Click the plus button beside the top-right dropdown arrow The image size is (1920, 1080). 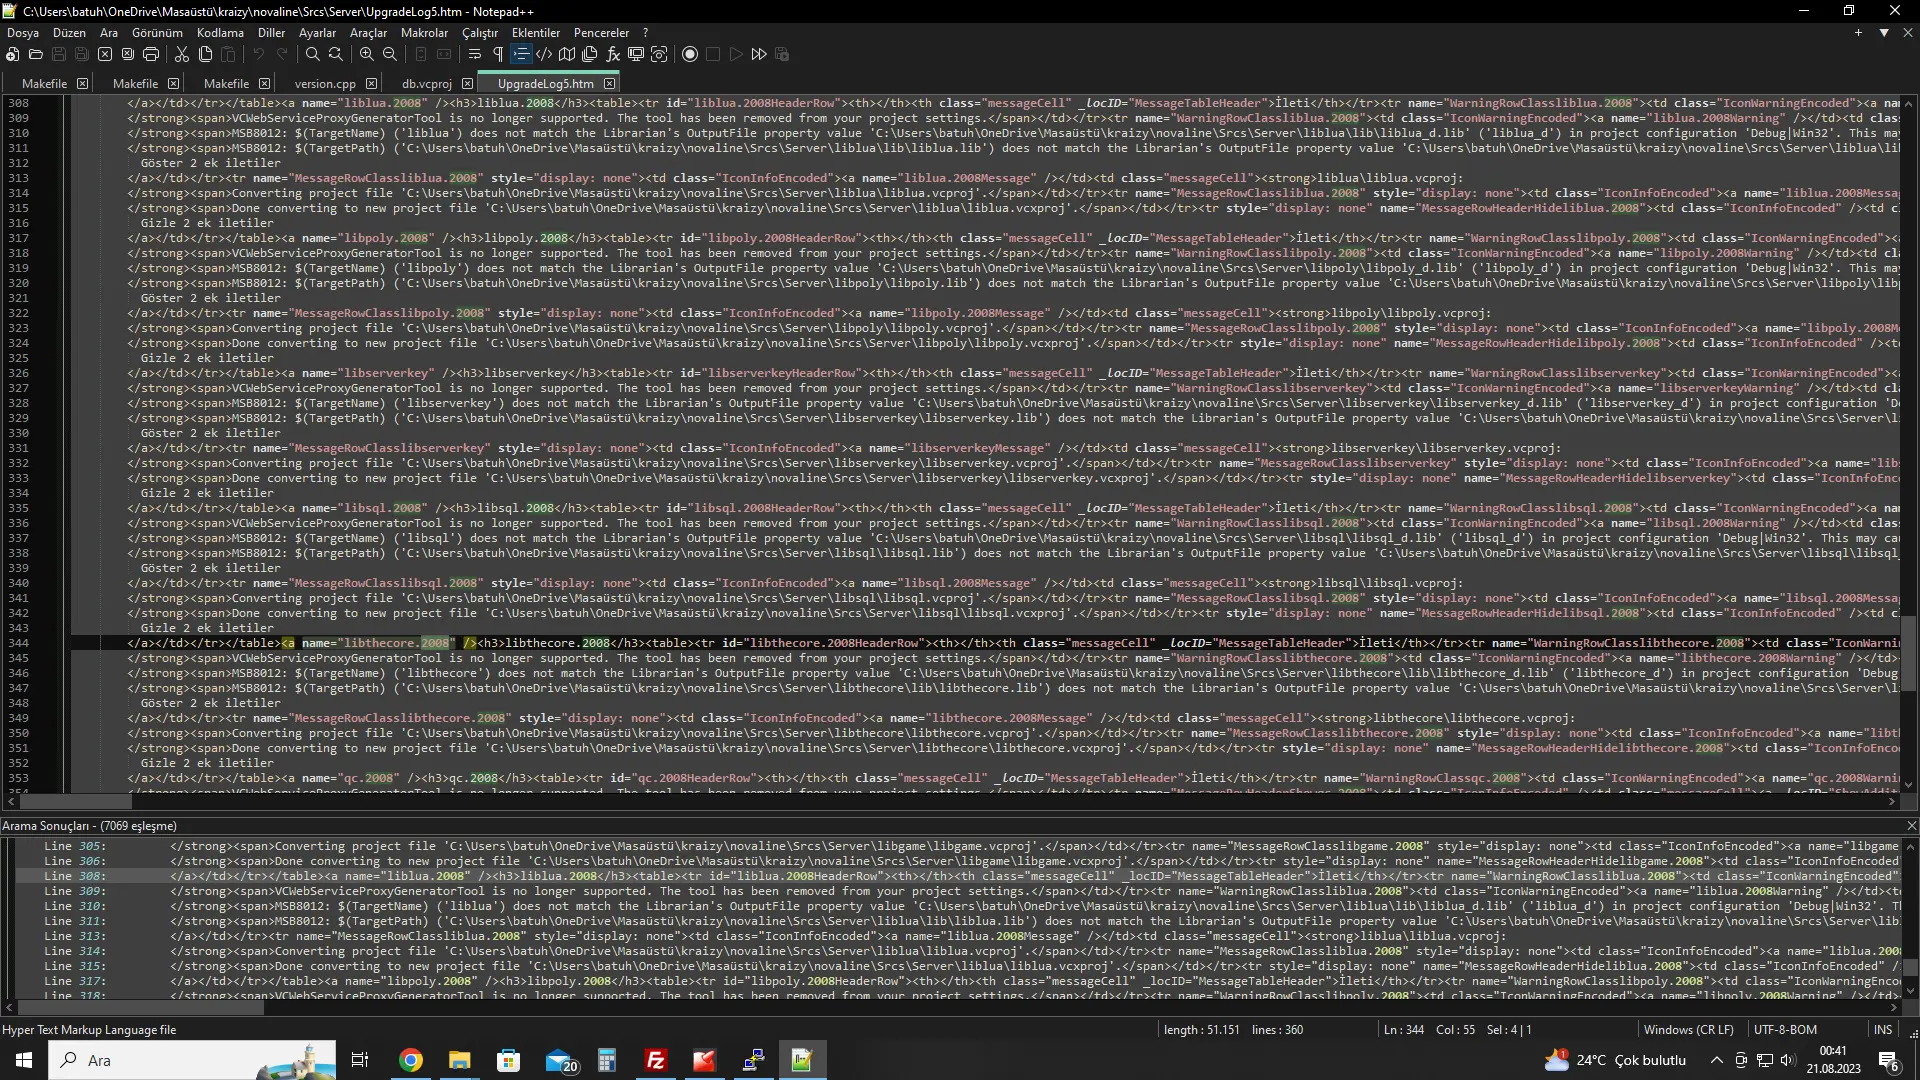pos(1858,33)
